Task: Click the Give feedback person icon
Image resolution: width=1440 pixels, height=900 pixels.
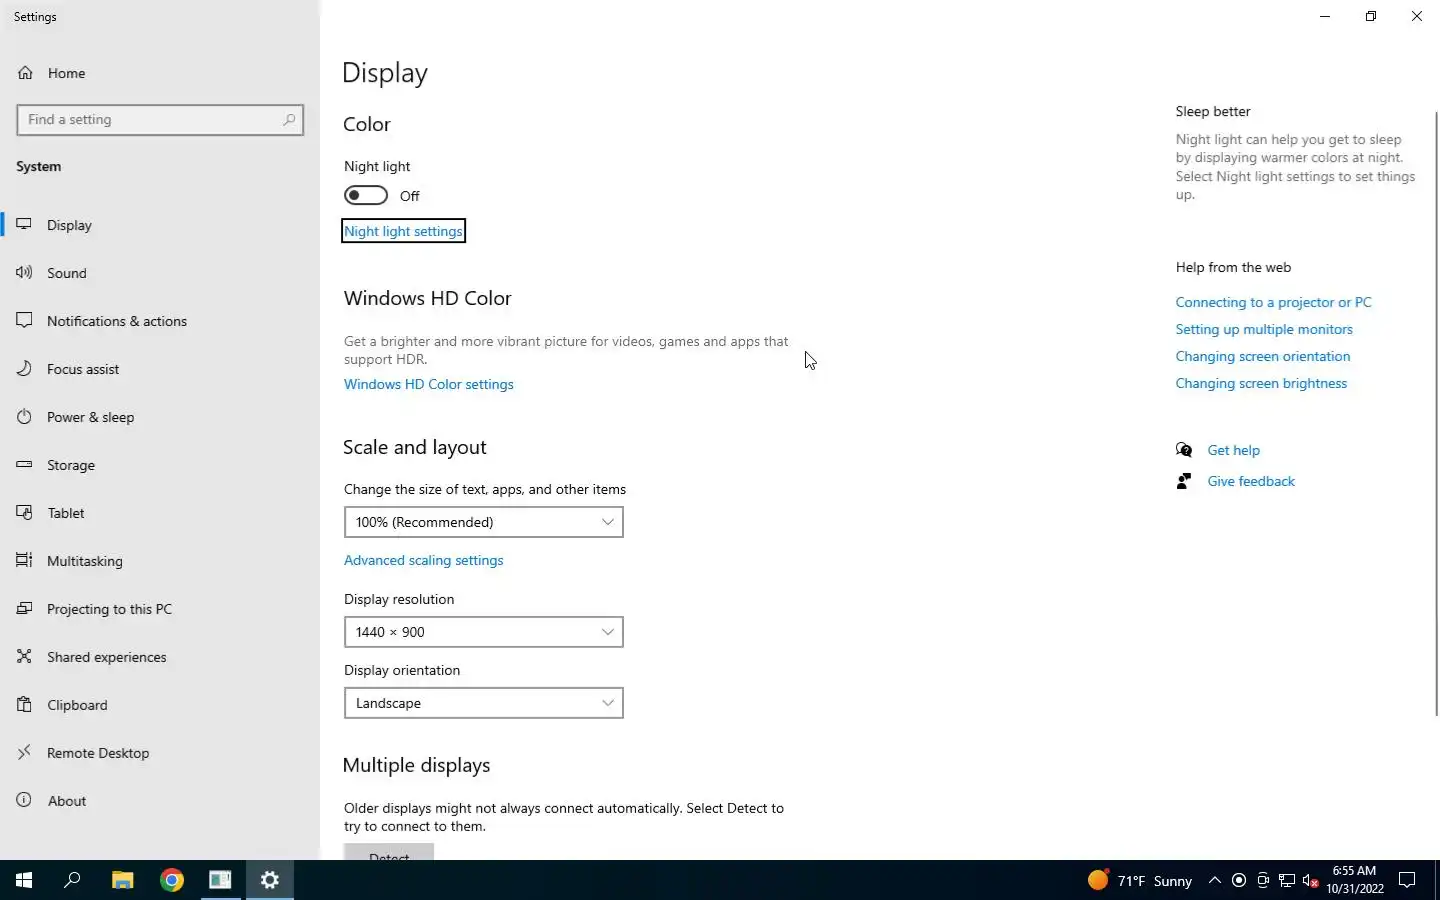Action: [x=1184, y=481]
